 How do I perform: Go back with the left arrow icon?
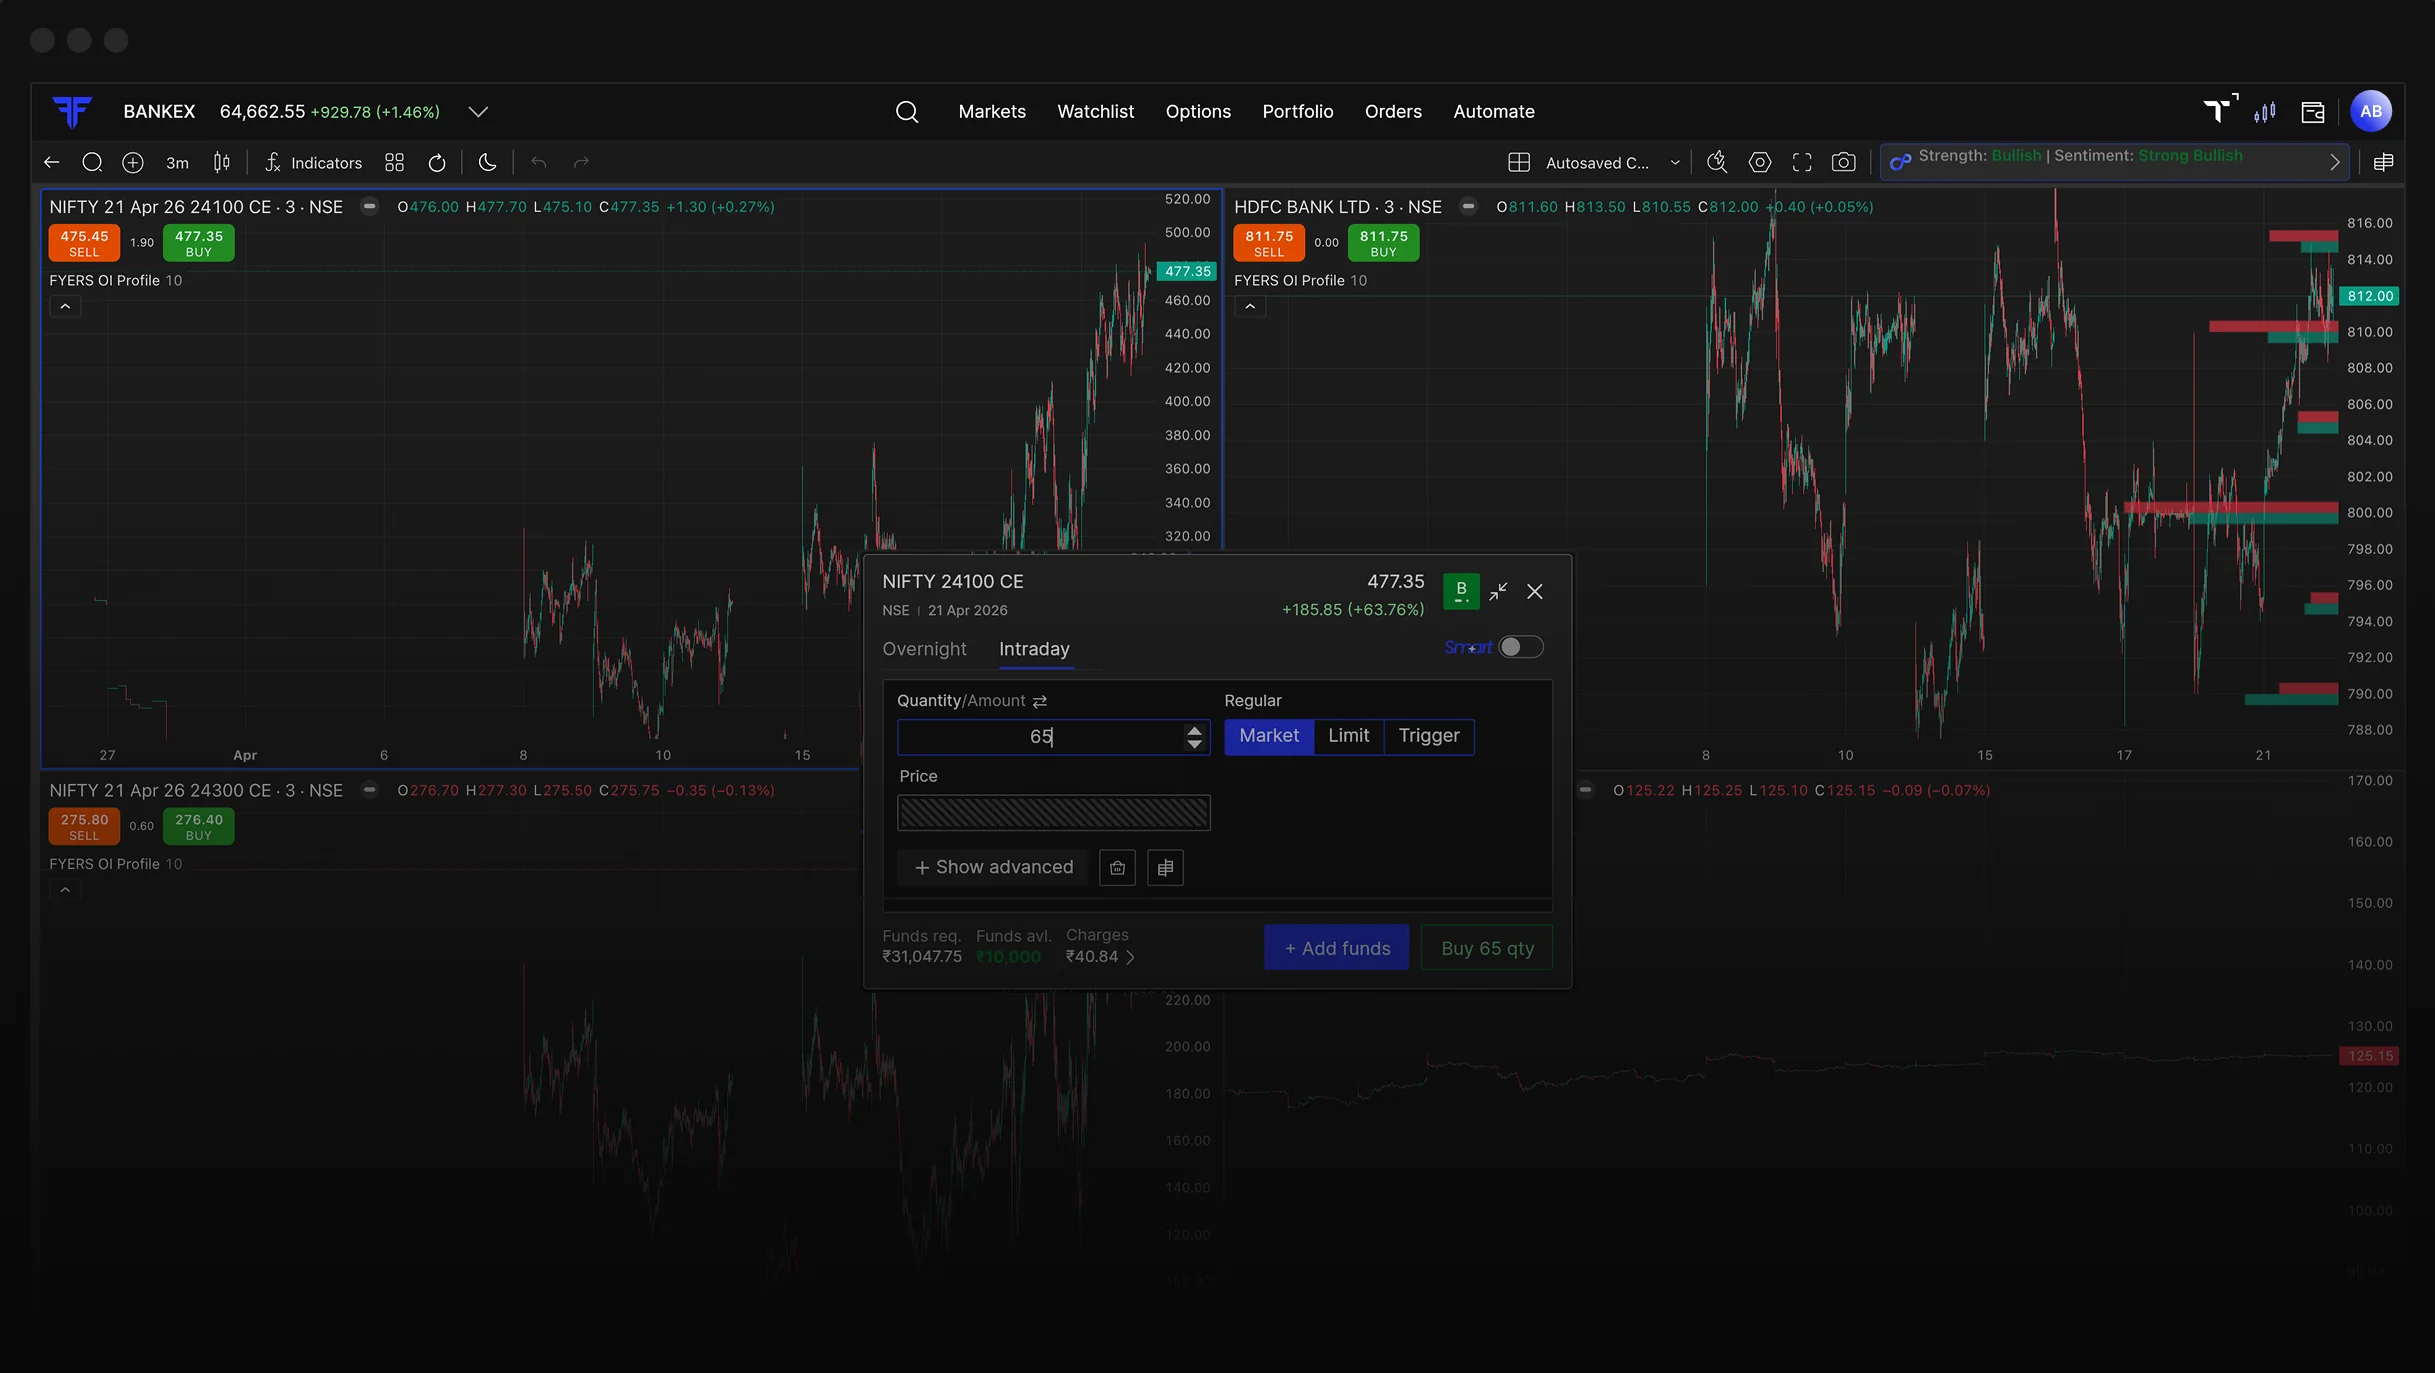(52, 162)
